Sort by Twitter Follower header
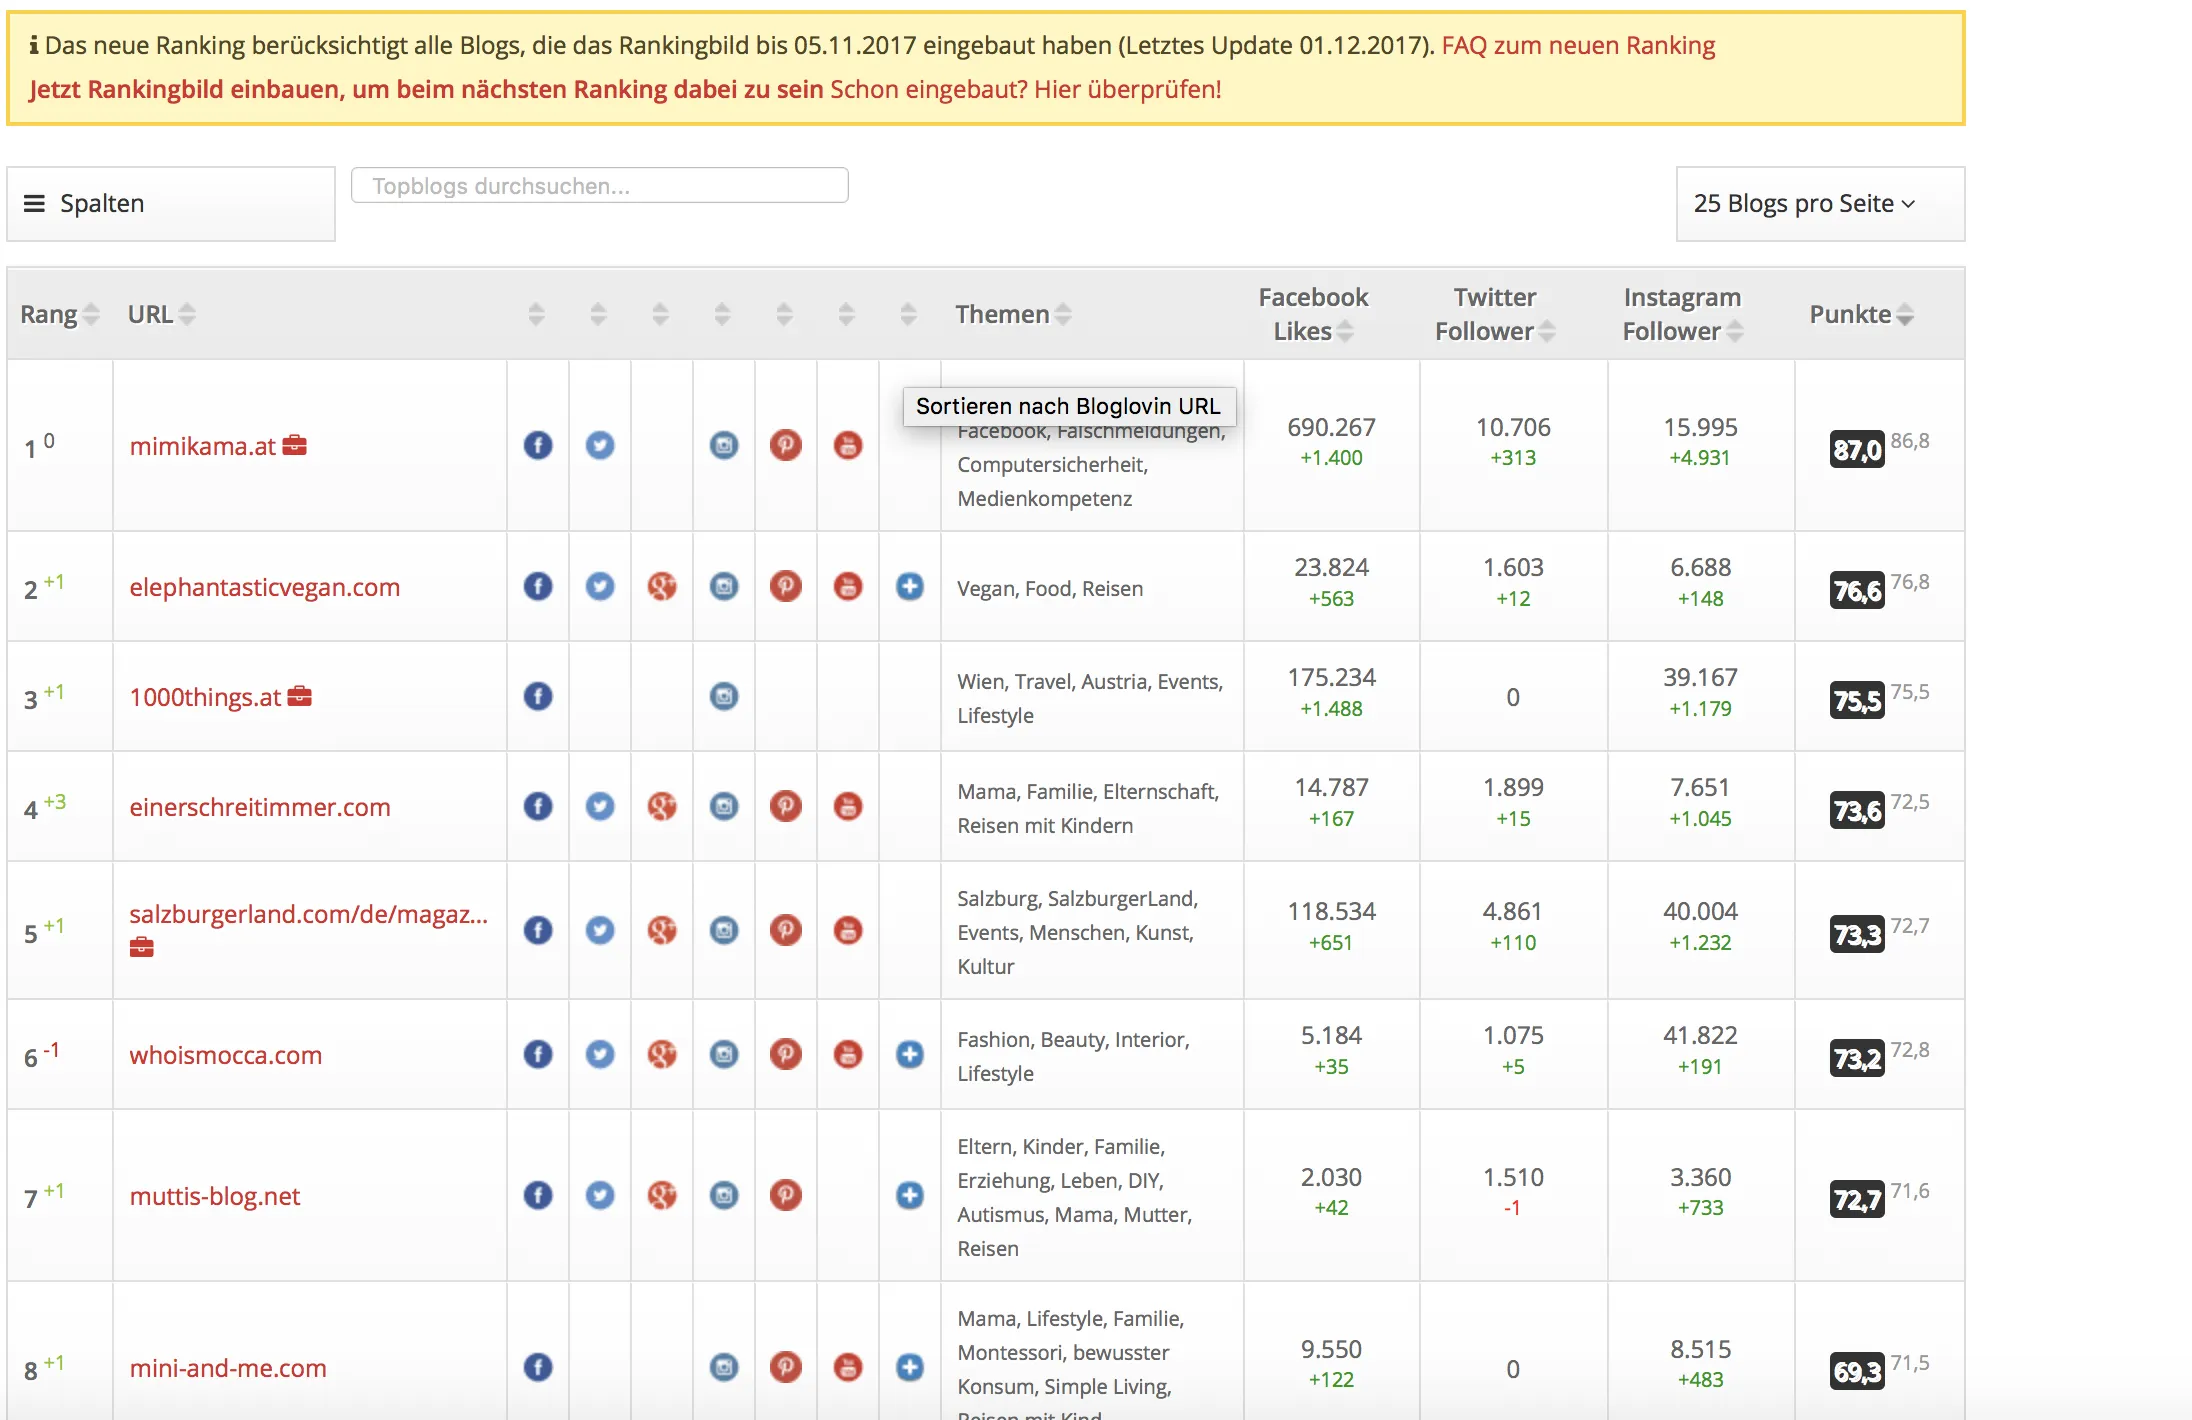Image resolution: width=2192 pixels, height=1420 pixels. coord(1494,314)
